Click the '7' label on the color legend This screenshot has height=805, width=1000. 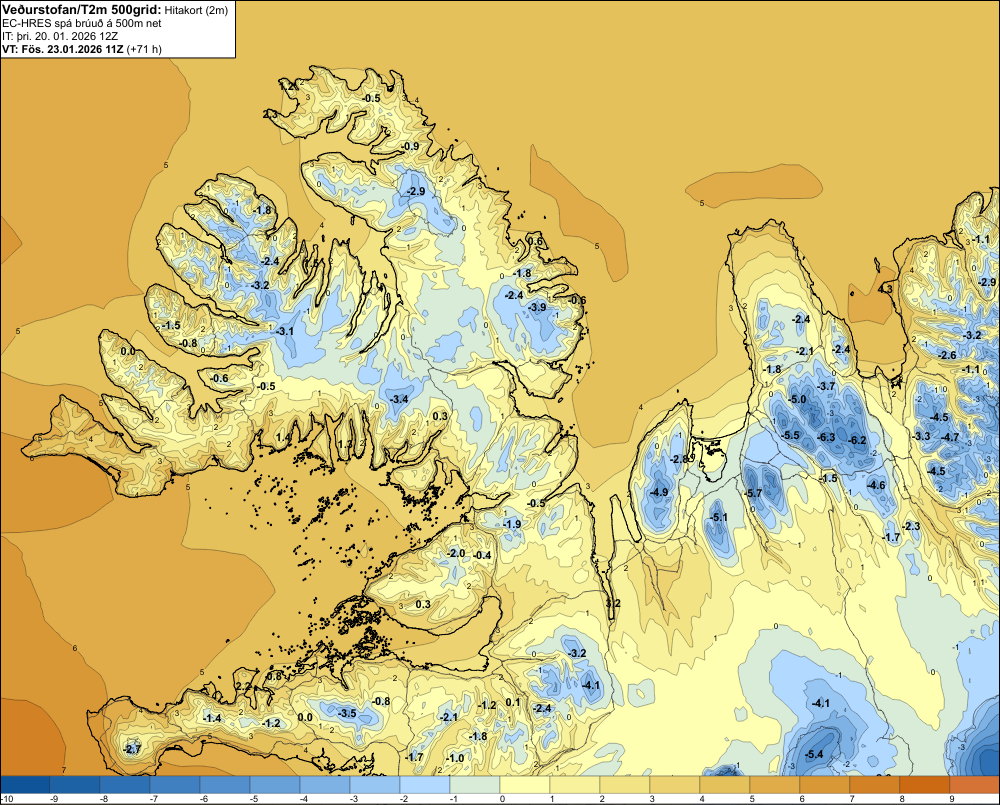pyautogui.click(x=851, y=799)
